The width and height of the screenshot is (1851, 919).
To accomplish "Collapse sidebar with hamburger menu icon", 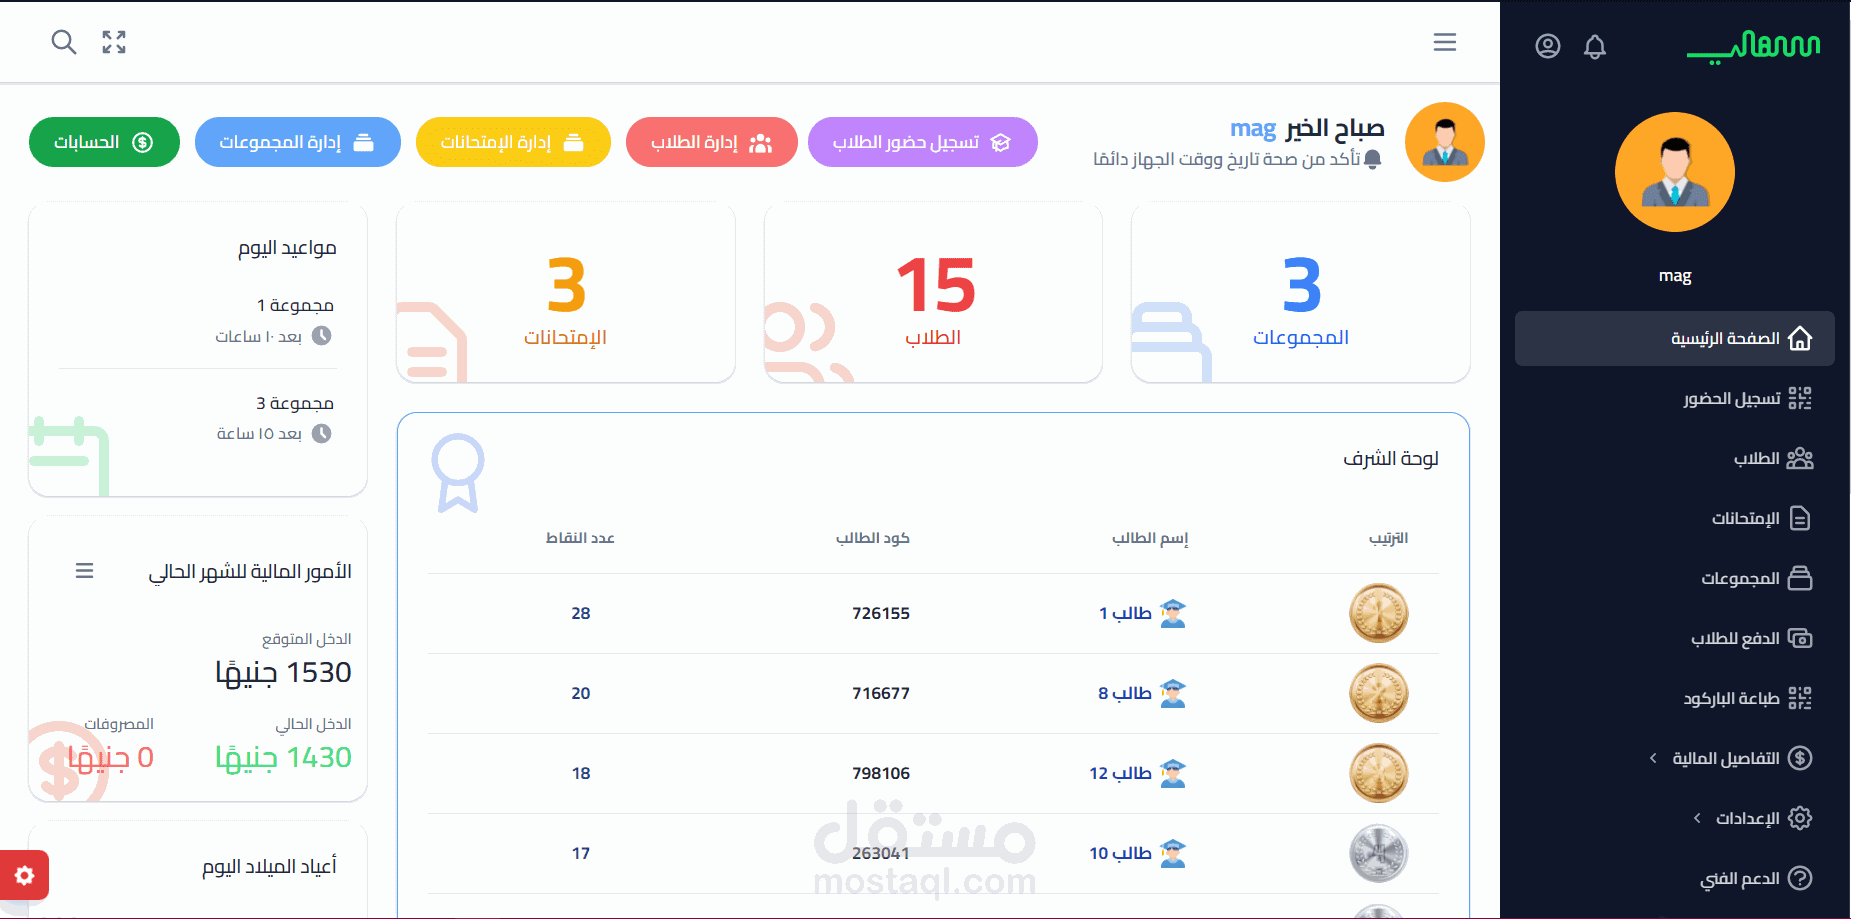I will (x=1445, y=42).
